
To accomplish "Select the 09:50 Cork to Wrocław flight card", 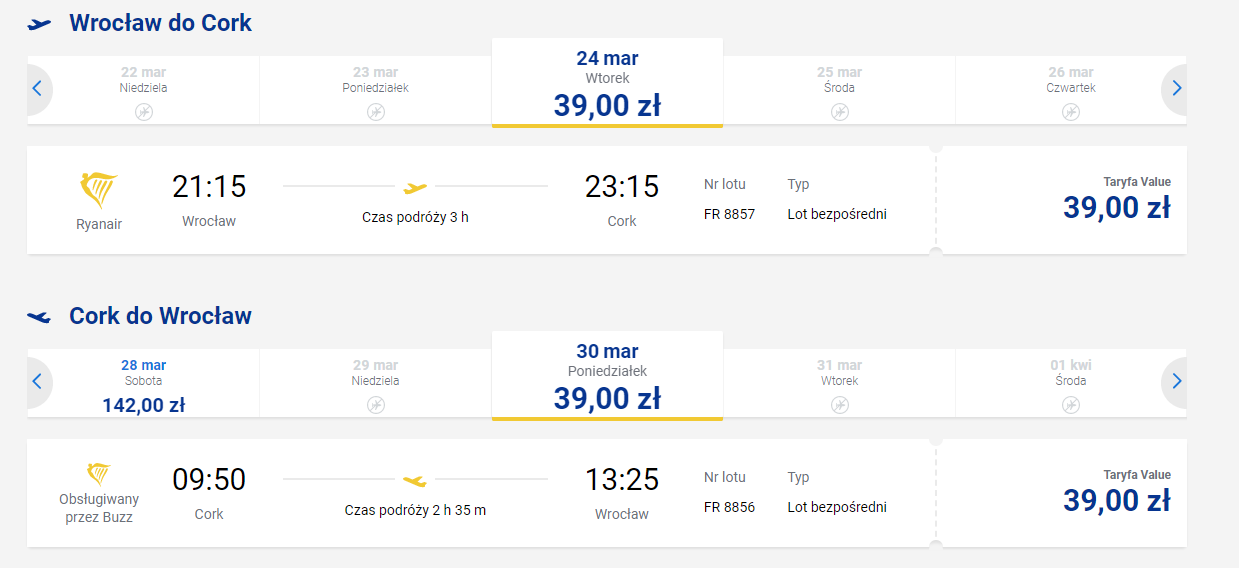I will [x=481, y=493].
